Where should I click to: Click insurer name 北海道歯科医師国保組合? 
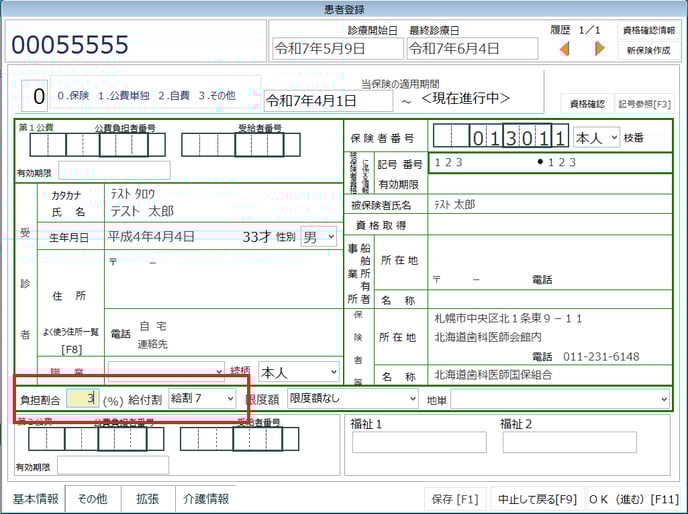tap(493, 375)
